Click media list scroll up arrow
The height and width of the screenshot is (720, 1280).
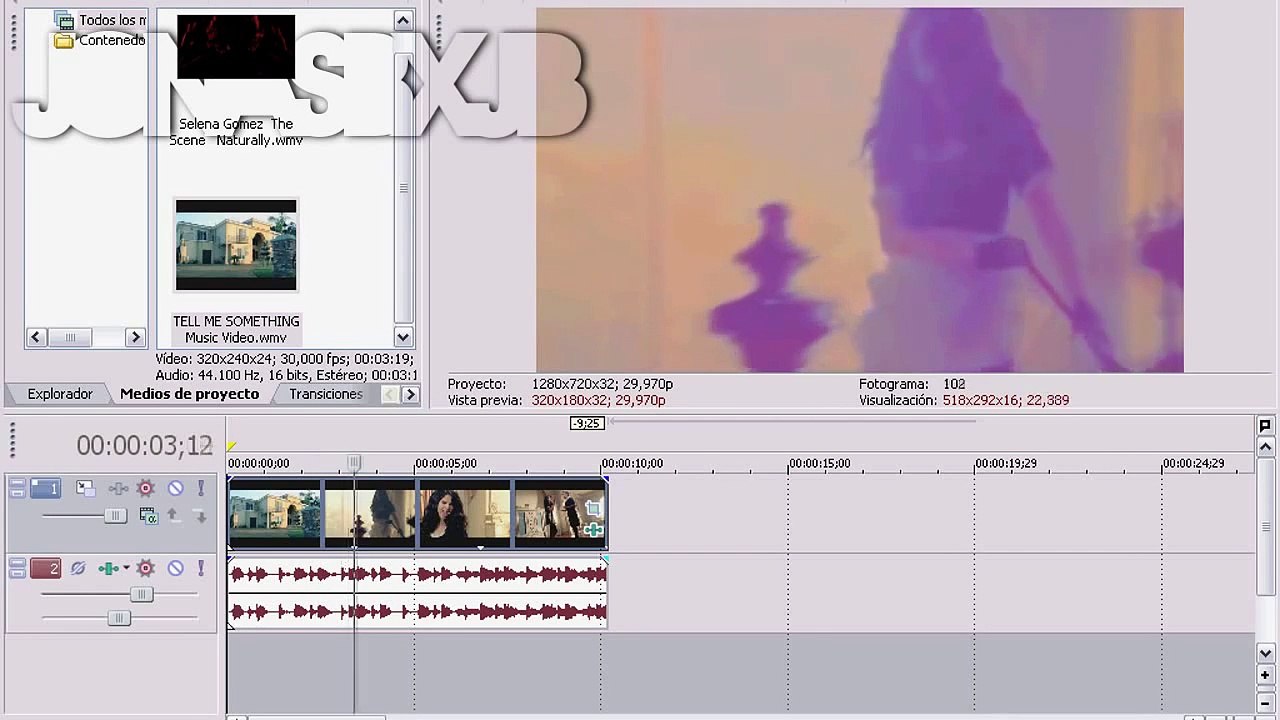coord(403,20)
